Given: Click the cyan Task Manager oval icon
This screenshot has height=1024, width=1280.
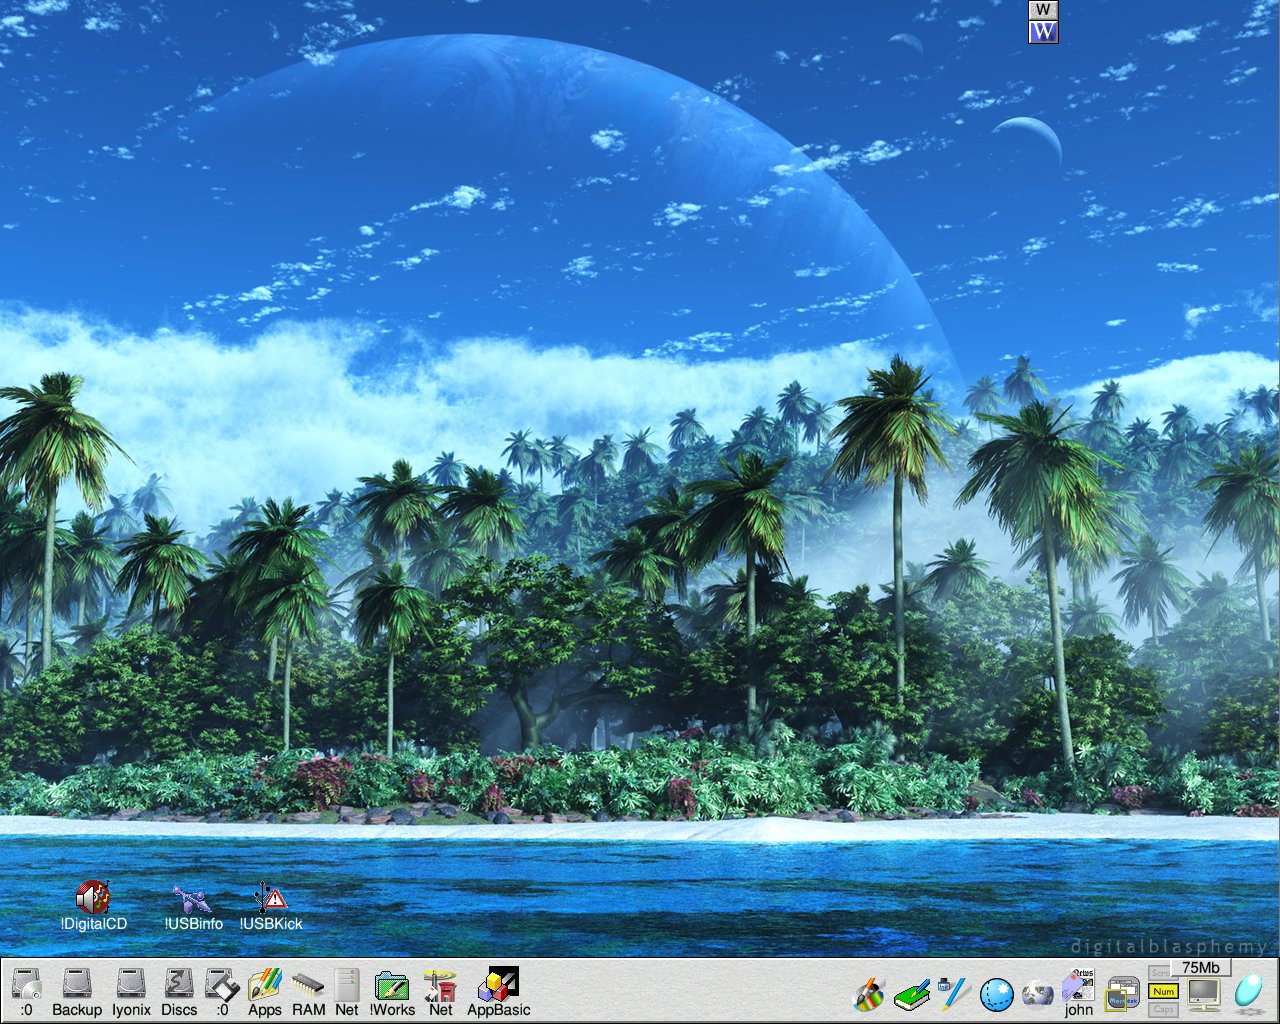Looking at the screenshot, I should [1248, 993].
